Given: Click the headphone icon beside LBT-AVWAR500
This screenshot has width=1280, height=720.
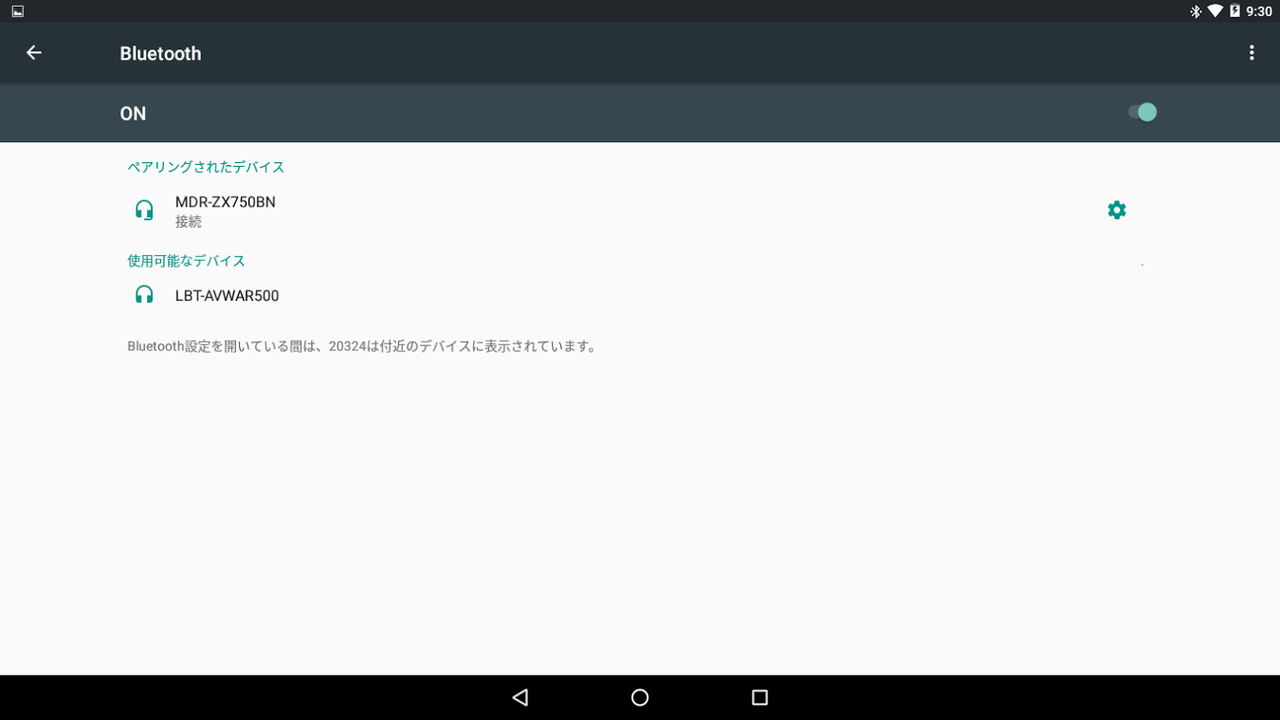Looking at the screenshot, I should pos(144,295).
